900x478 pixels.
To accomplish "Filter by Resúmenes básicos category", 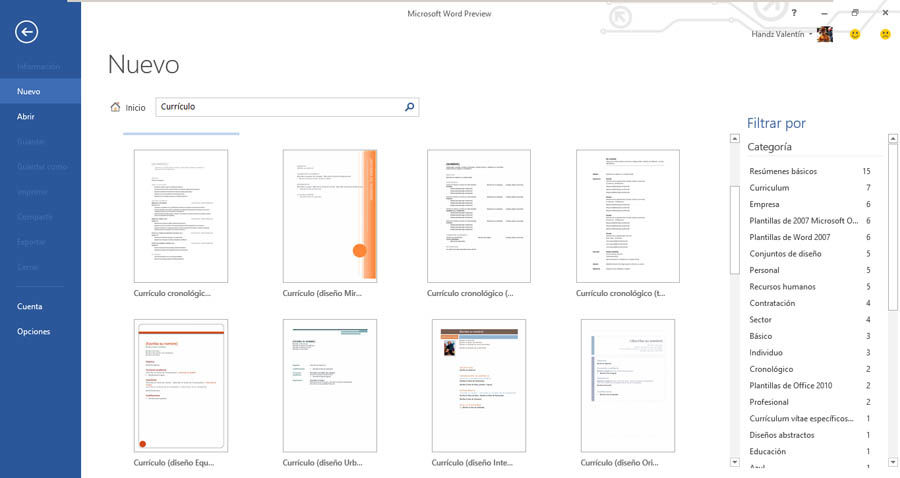I will point(783,171).
